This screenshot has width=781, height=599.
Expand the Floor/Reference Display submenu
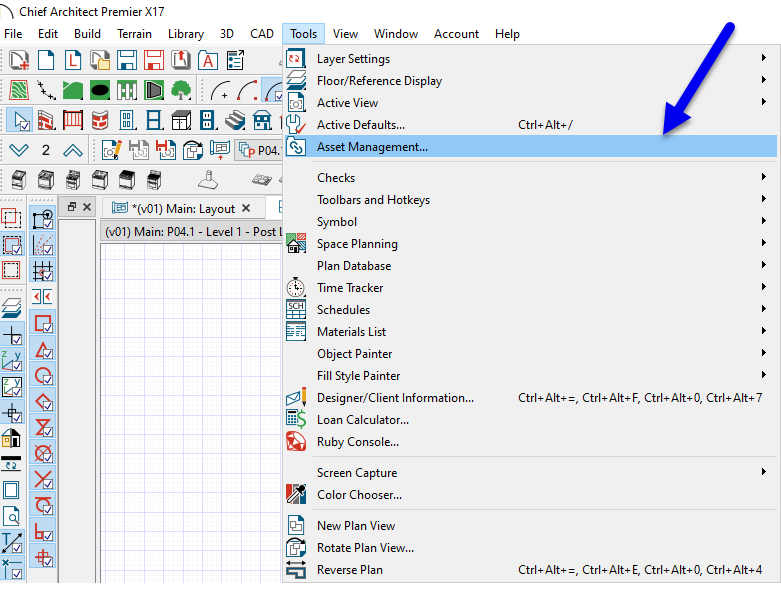pos(530,81)
